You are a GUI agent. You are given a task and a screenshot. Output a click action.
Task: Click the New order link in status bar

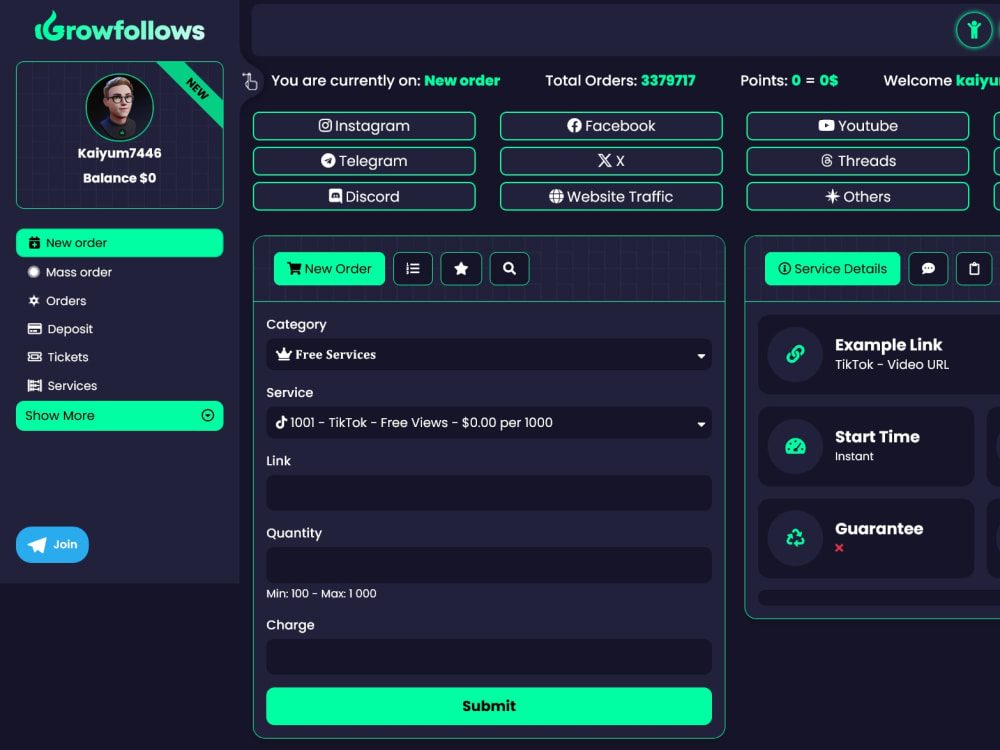coord(462,81)
